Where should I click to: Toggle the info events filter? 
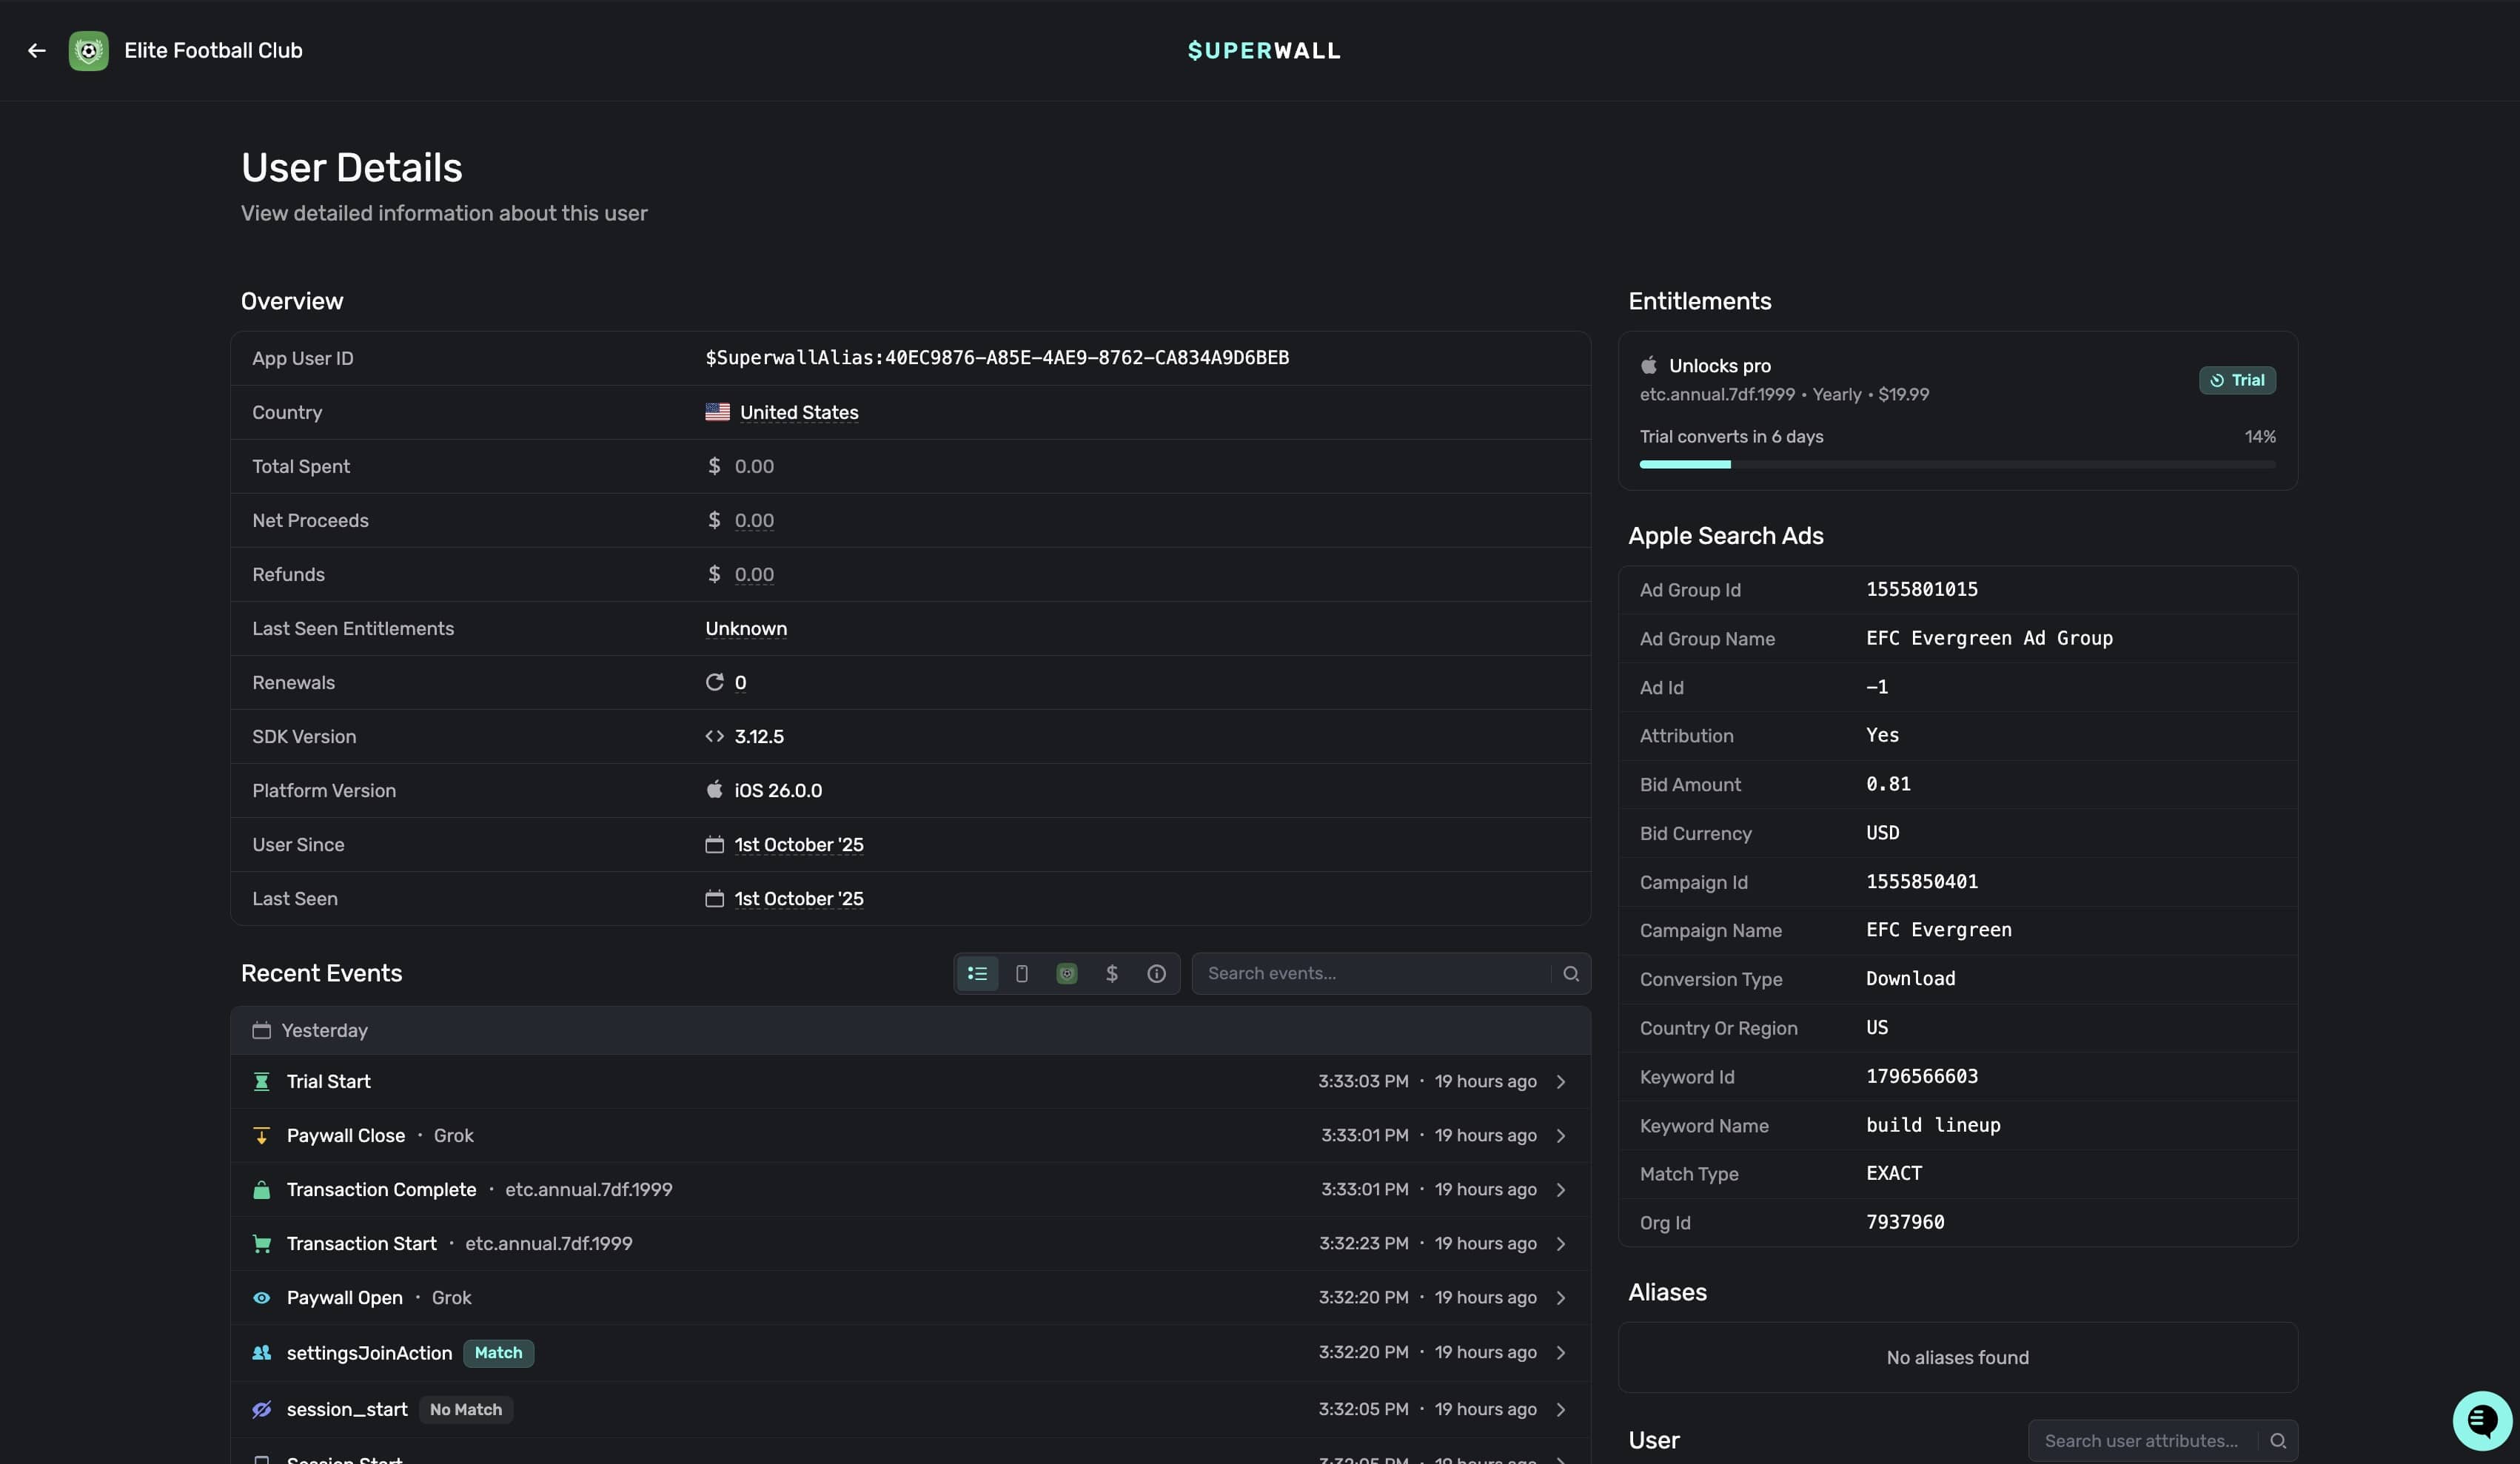(x=1156, y=974)
